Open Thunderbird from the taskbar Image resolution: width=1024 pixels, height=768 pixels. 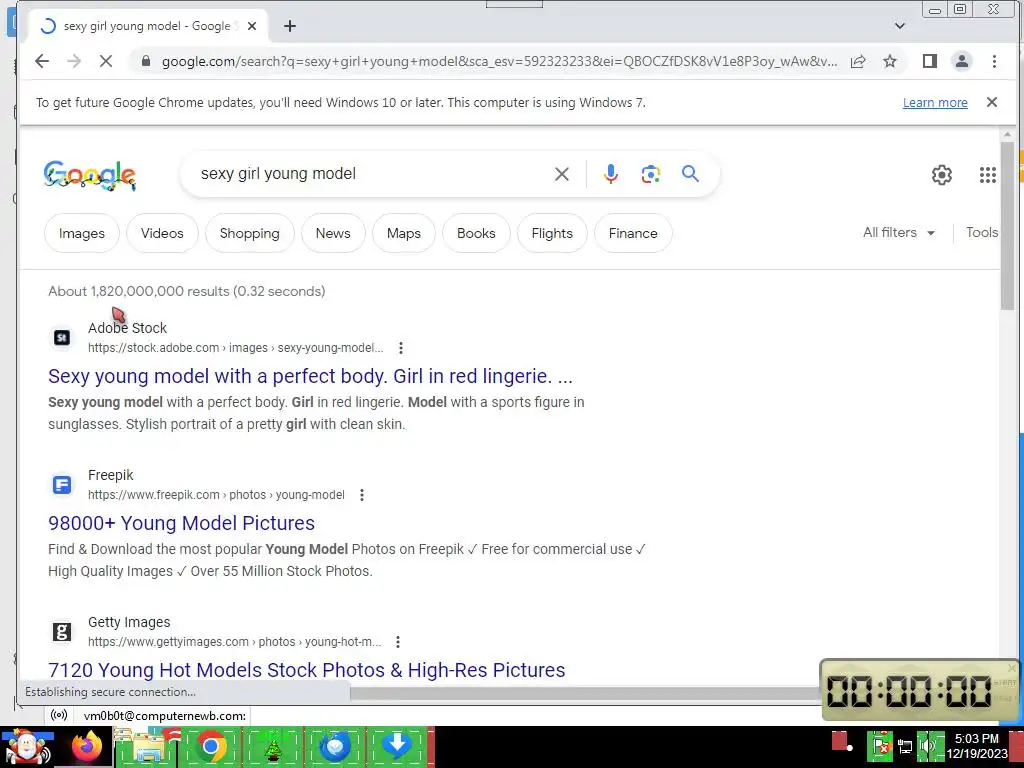click(334, 746)
